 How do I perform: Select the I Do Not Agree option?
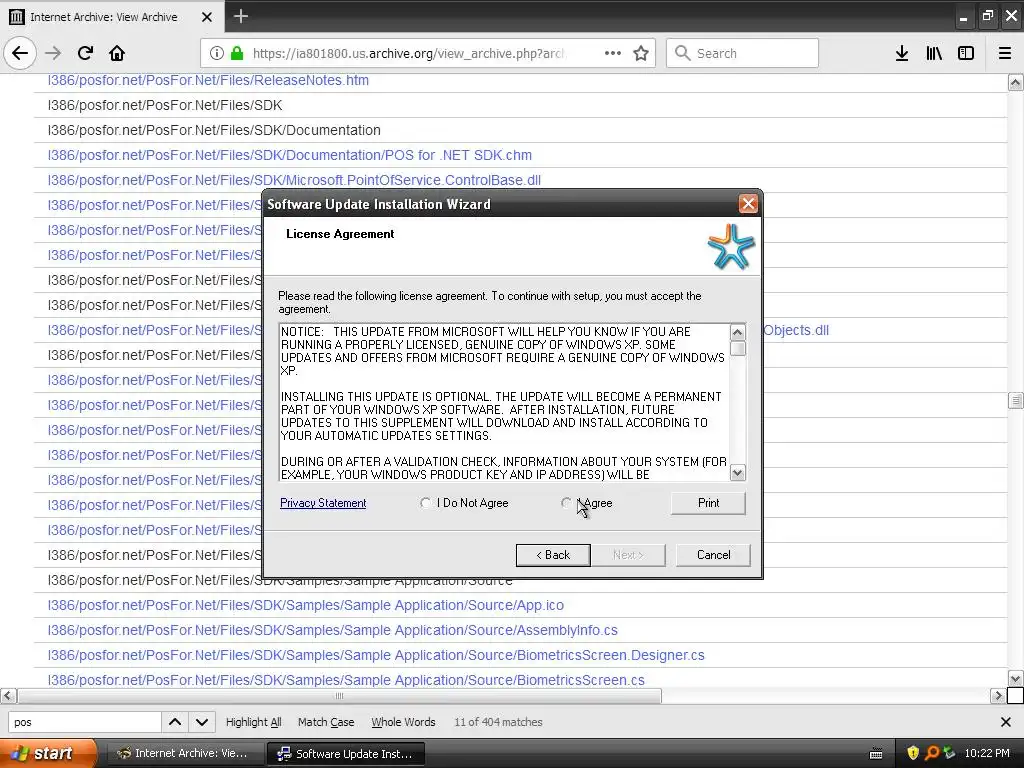tap(465, 503)
